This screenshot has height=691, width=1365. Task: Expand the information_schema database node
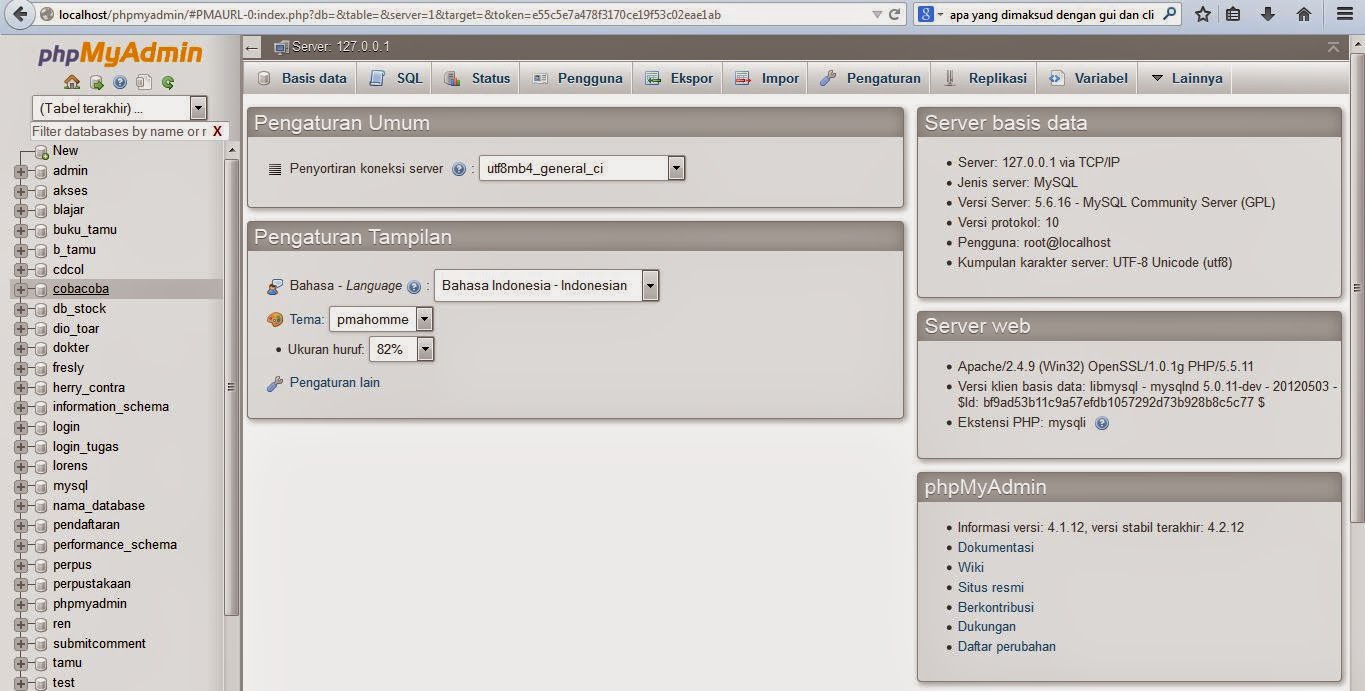click(20, 407)
